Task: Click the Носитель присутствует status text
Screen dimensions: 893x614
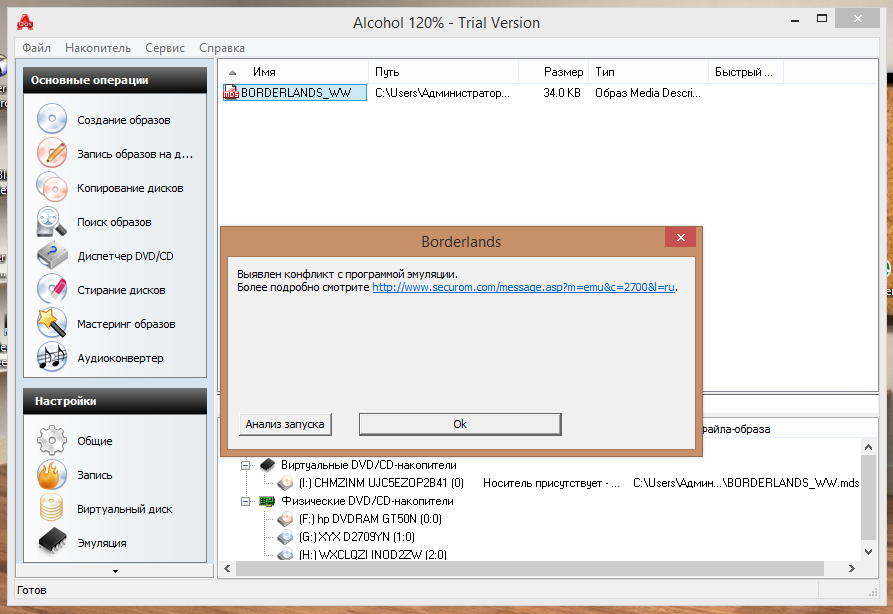Action: 551,483
